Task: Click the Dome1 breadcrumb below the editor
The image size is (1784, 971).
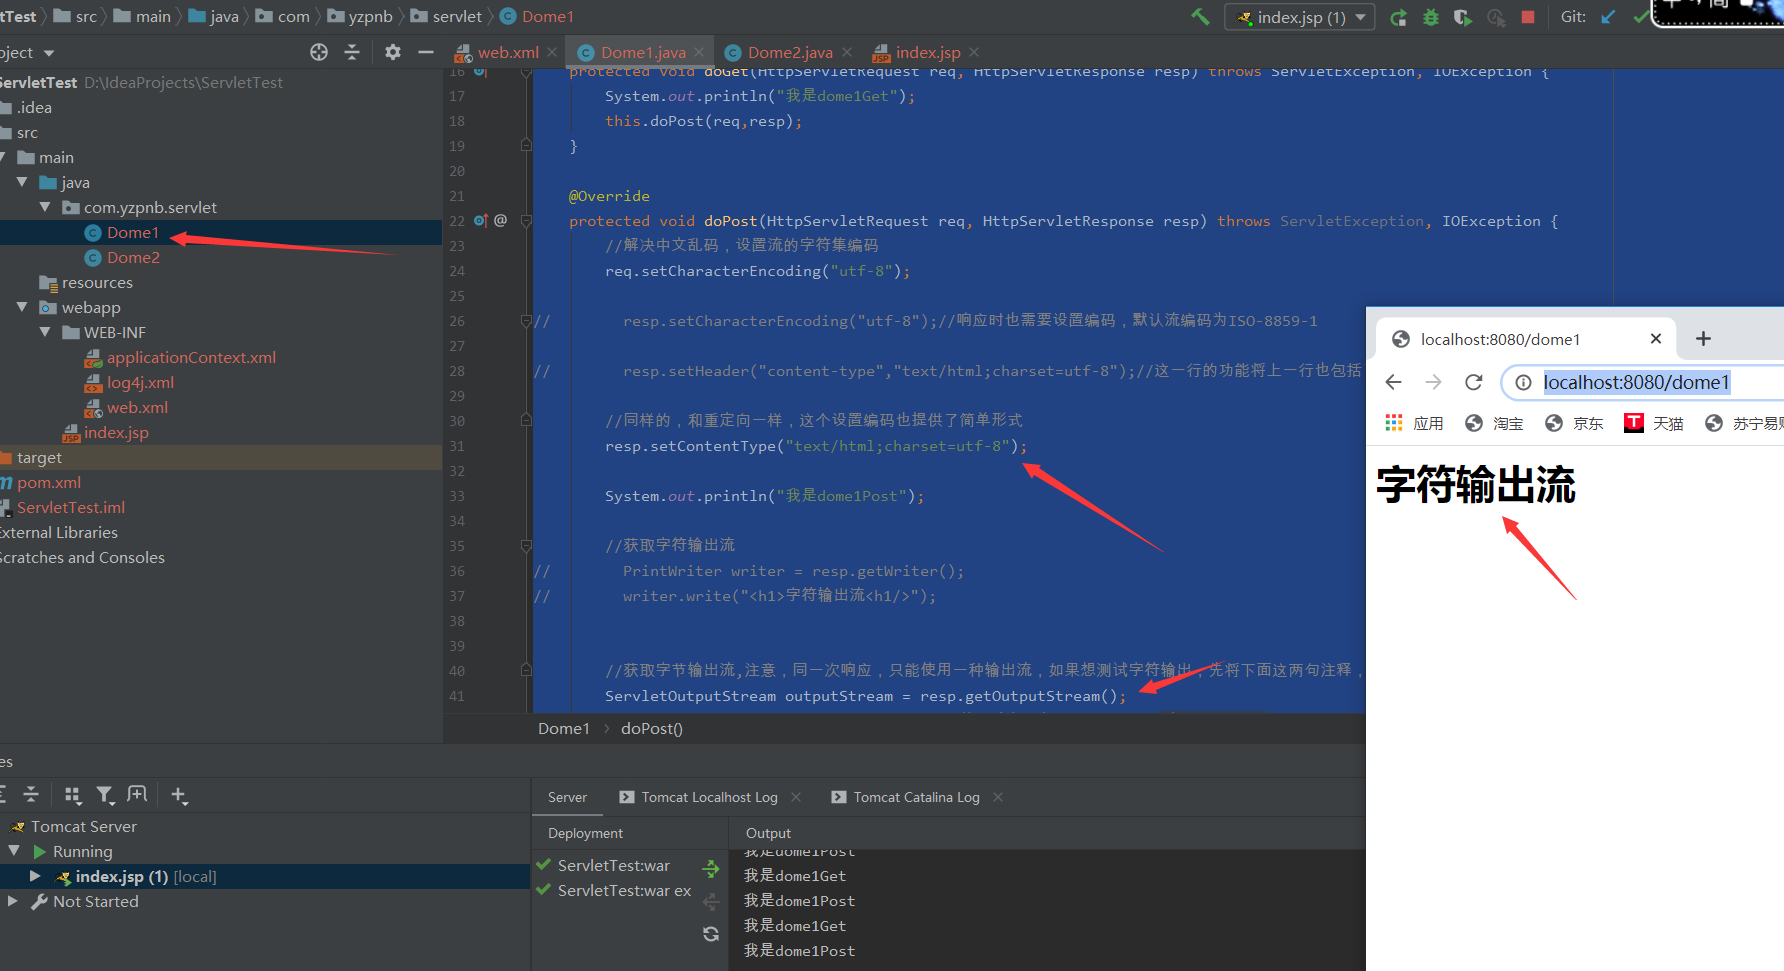Action: [x=564, y=728]
